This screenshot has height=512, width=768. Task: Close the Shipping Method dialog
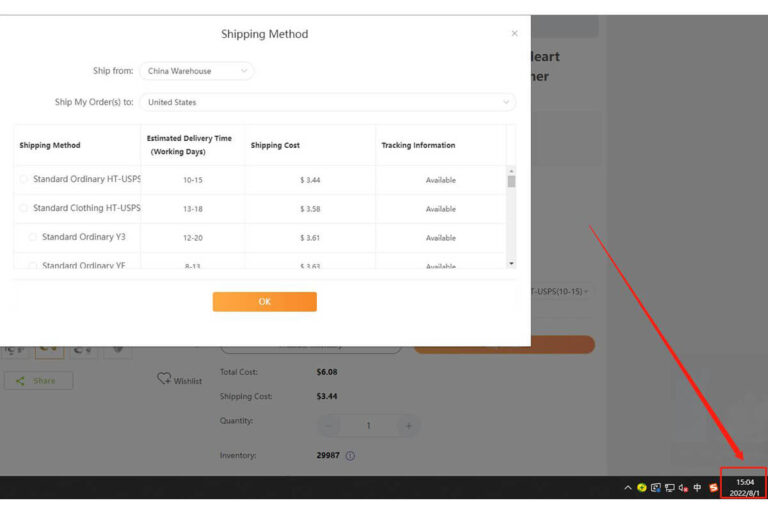(514, 33)
